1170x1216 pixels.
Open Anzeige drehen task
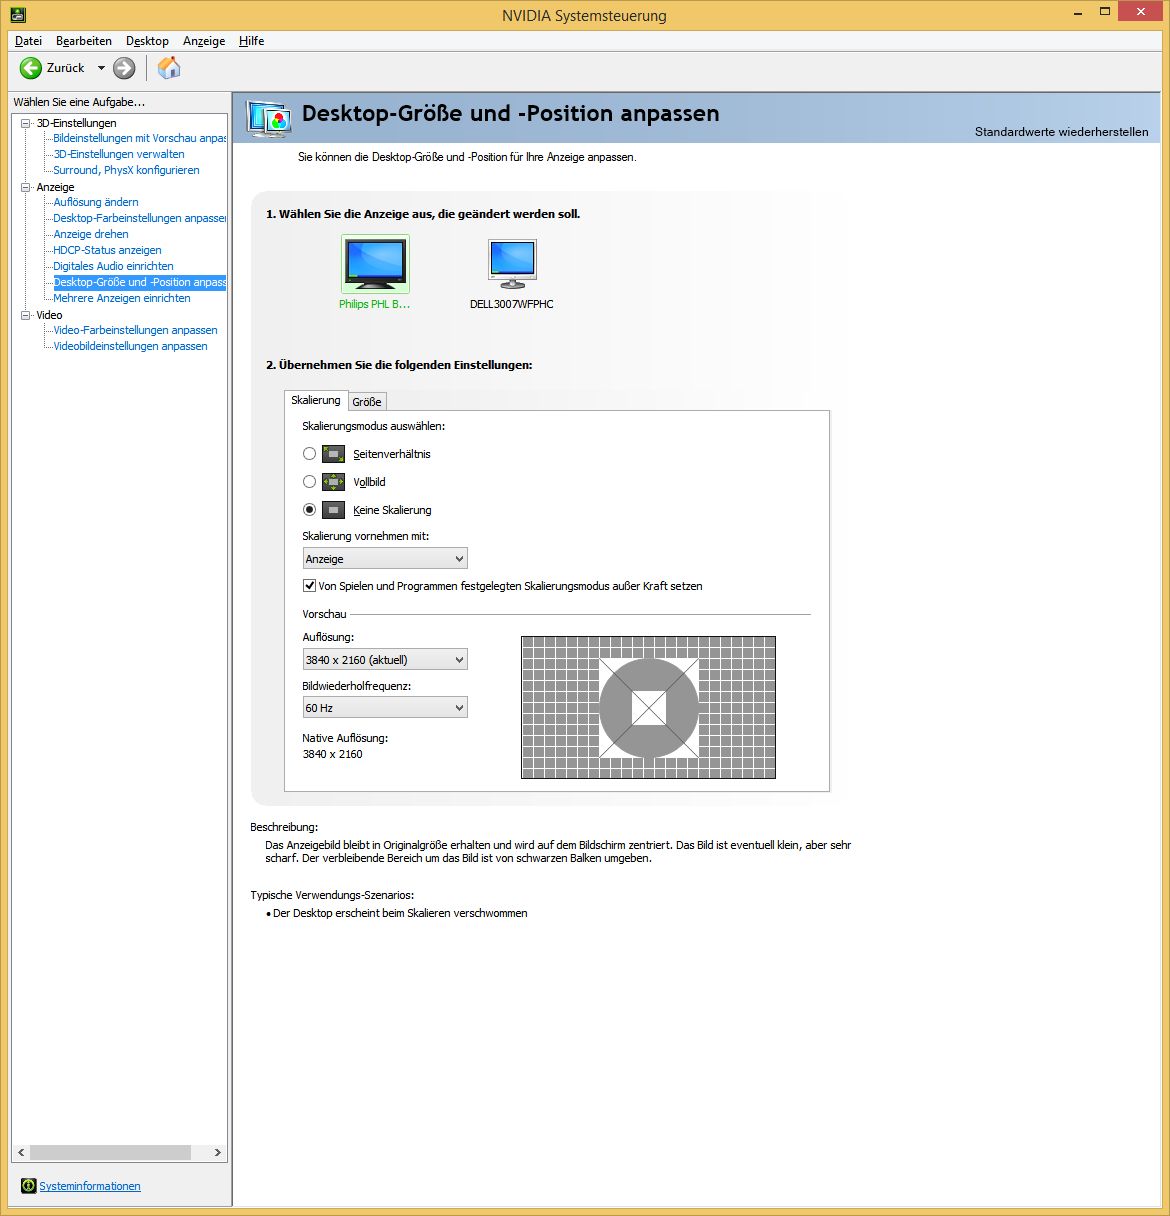[91, 234]
